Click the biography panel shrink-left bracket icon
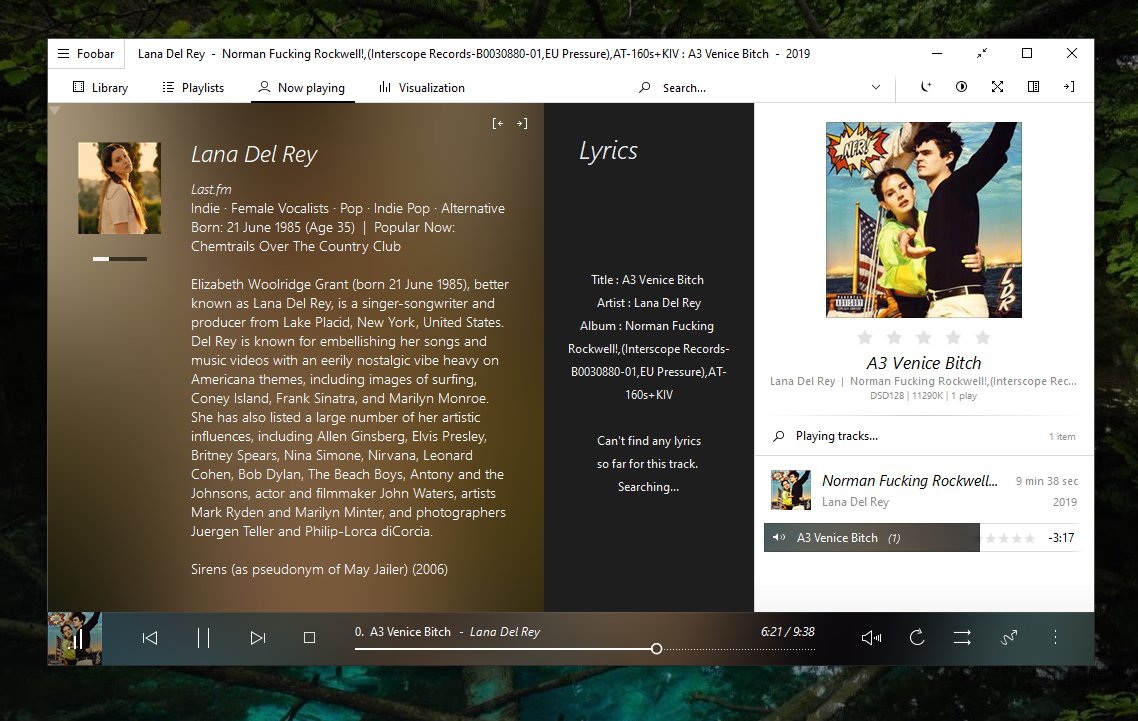This screenshot has width=1138, height=721. [x=498, y=123]
